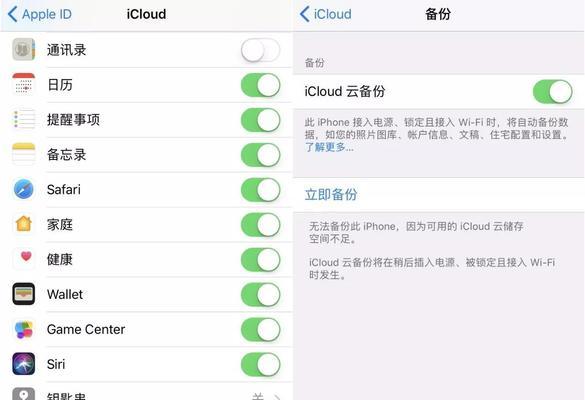Go back to iCloud settings

pyautogui.click(x=326, y=14)
